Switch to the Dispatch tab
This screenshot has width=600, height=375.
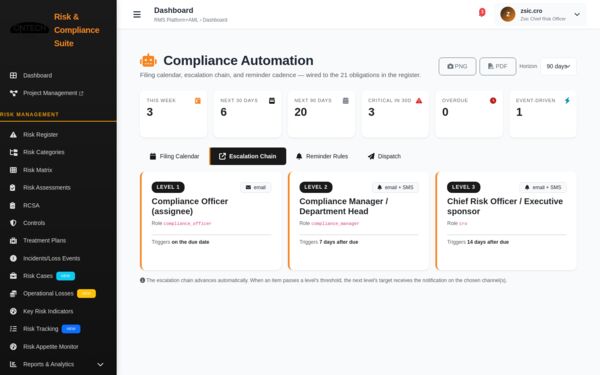[x=384, y=156]
